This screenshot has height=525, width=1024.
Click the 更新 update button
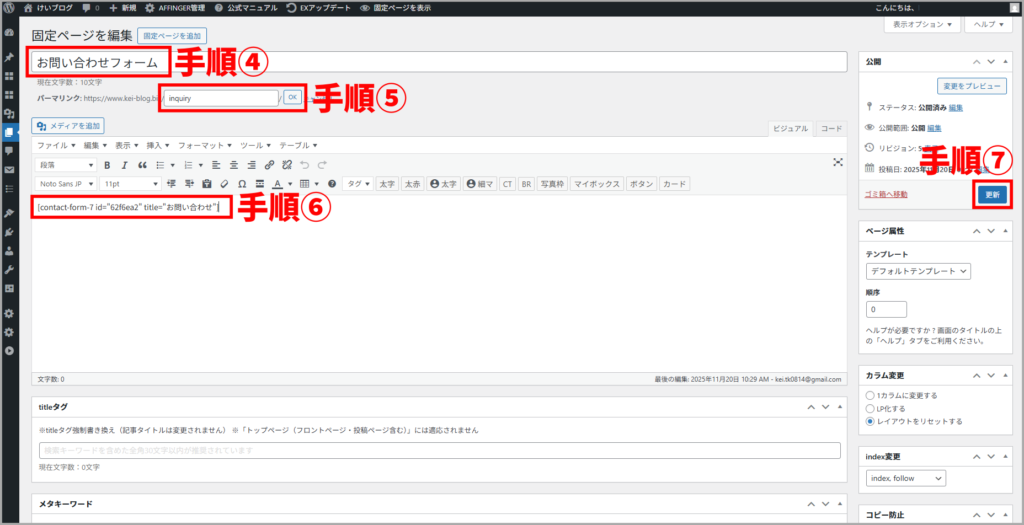[992, 195]
